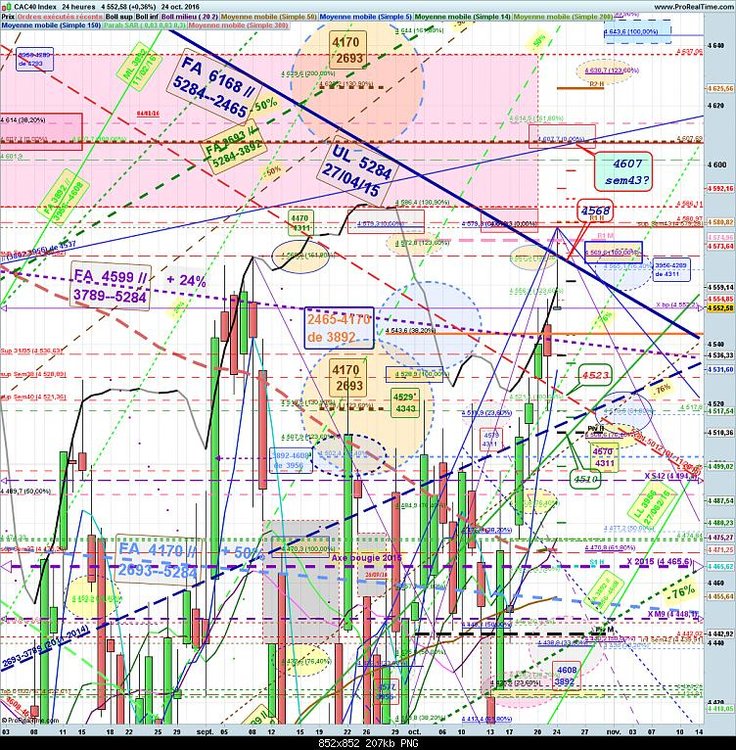Viewport: 736px width, 750px height.
Task: Click the 4607 sem43? callout box
Action: pos(624,172)
